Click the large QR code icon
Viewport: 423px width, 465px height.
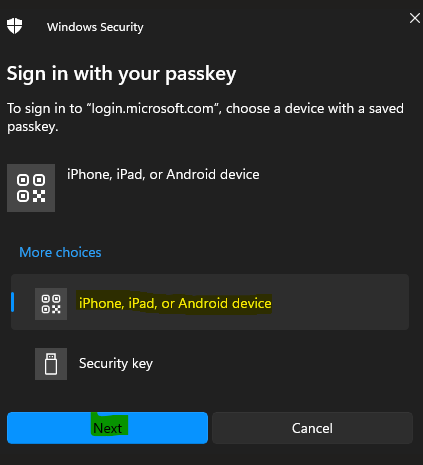31,188
